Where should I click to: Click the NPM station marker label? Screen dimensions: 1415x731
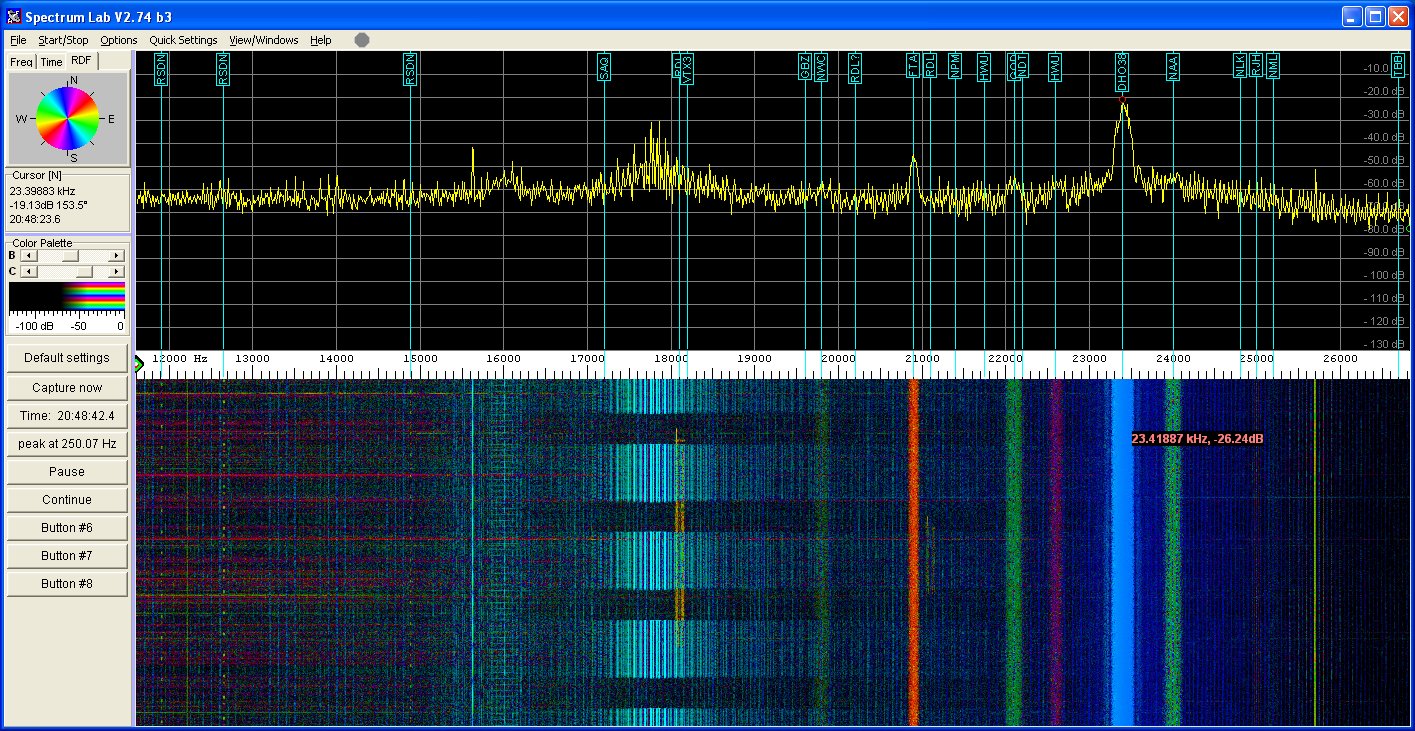[x=955, y=67]
